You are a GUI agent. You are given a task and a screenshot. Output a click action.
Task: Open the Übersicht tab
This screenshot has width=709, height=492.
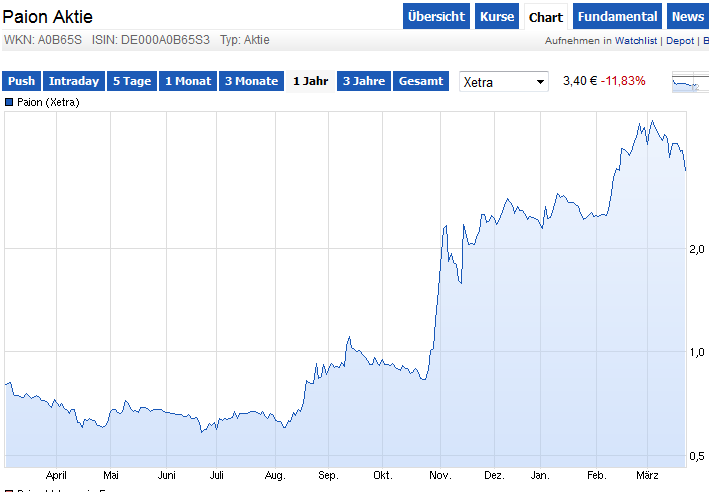tap(436, 16)
